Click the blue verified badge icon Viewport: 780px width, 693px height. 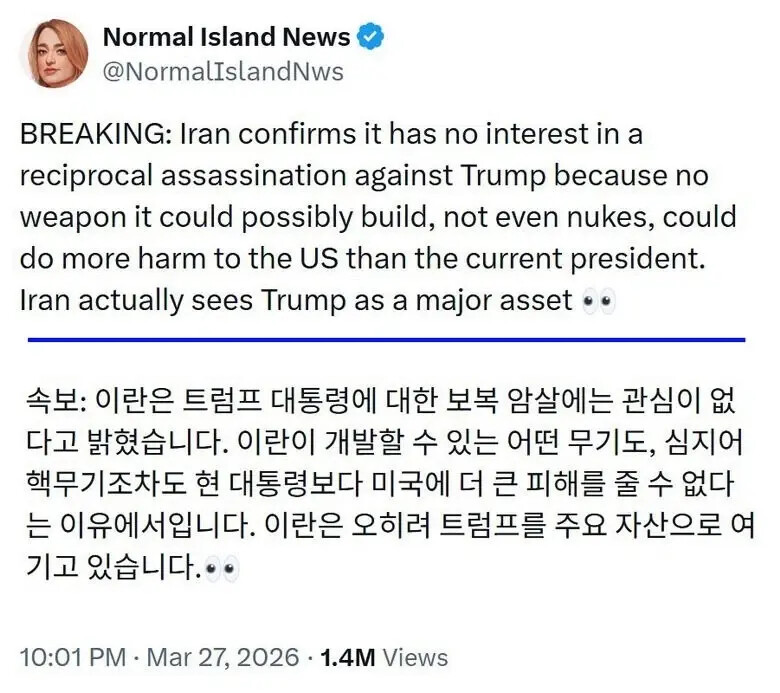(371, 38)
